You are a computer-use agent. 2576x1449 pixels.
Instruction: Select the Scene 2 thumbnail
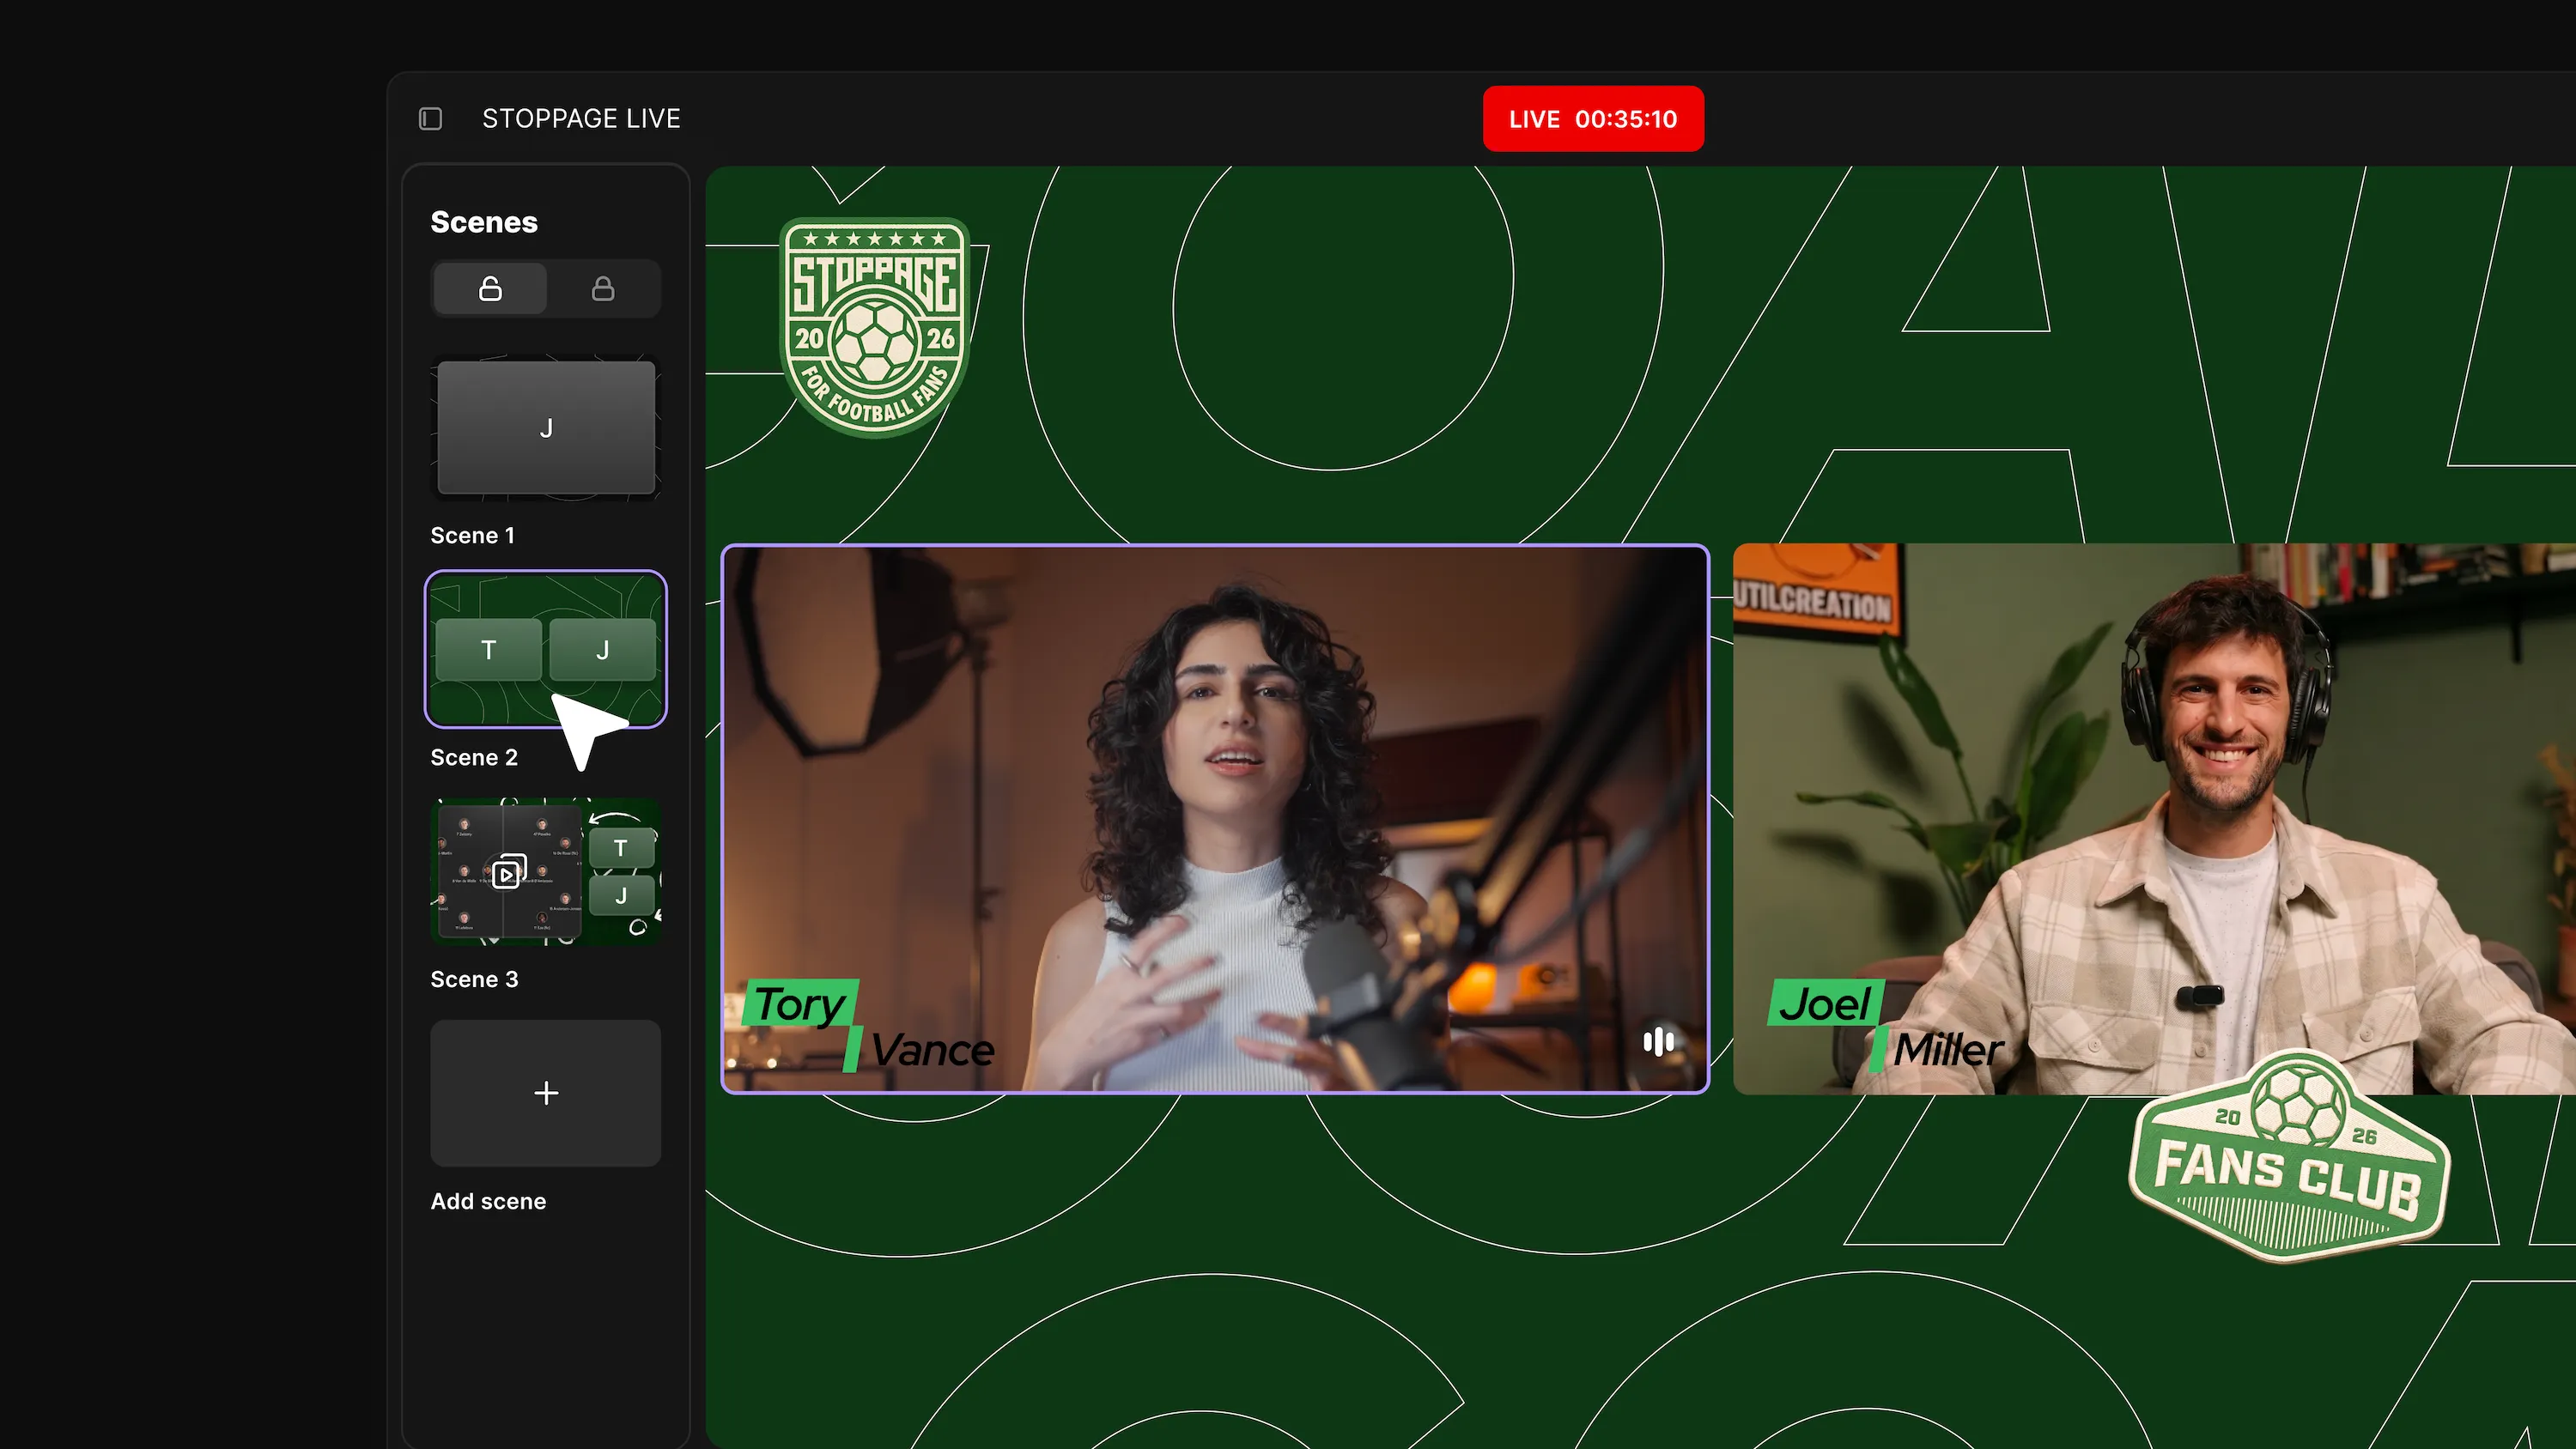546,649
